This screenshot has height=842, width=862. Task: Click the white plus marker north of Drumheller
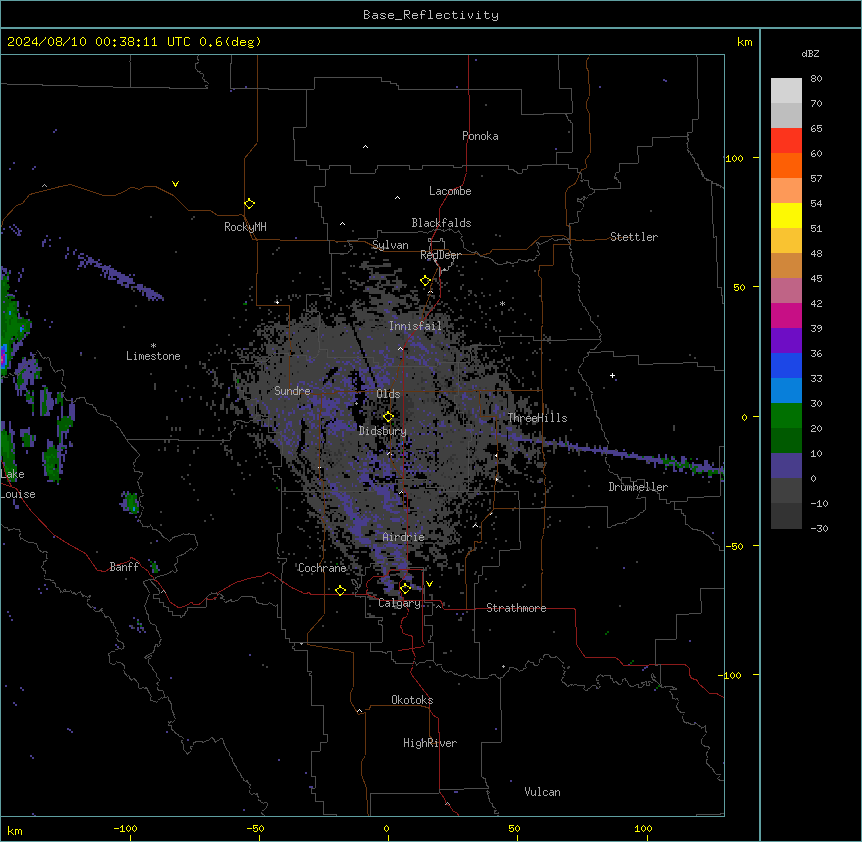click(612, 375)
